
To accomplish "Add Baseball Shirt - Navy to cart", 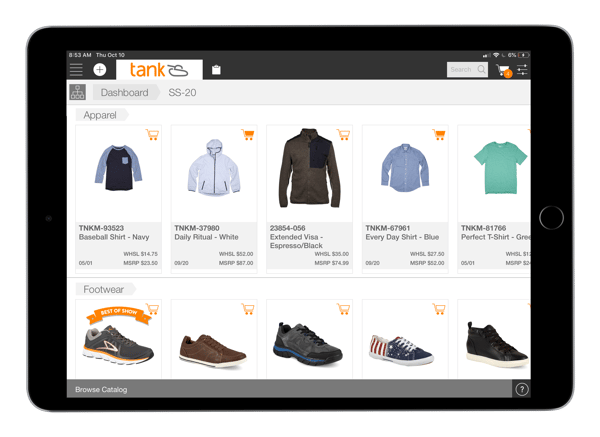I will click(x=152, y=134).
